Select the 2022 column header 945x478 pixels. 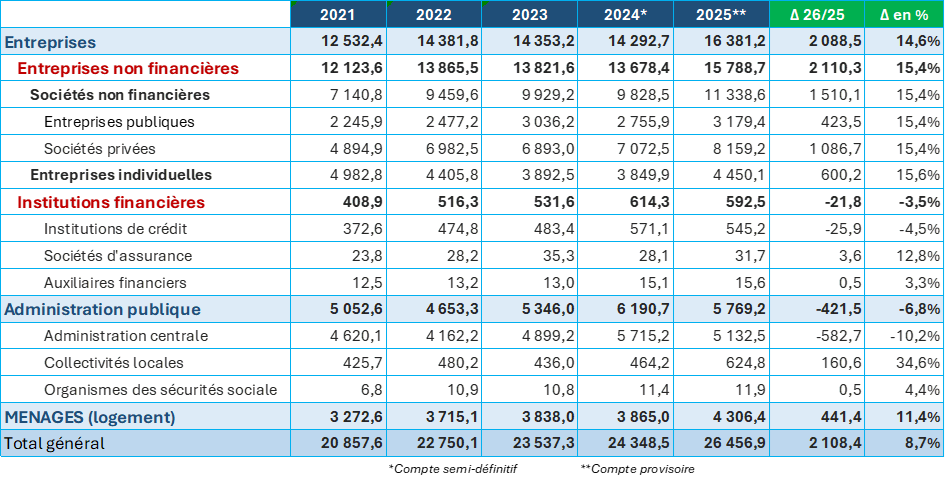[x=434, y=14]
